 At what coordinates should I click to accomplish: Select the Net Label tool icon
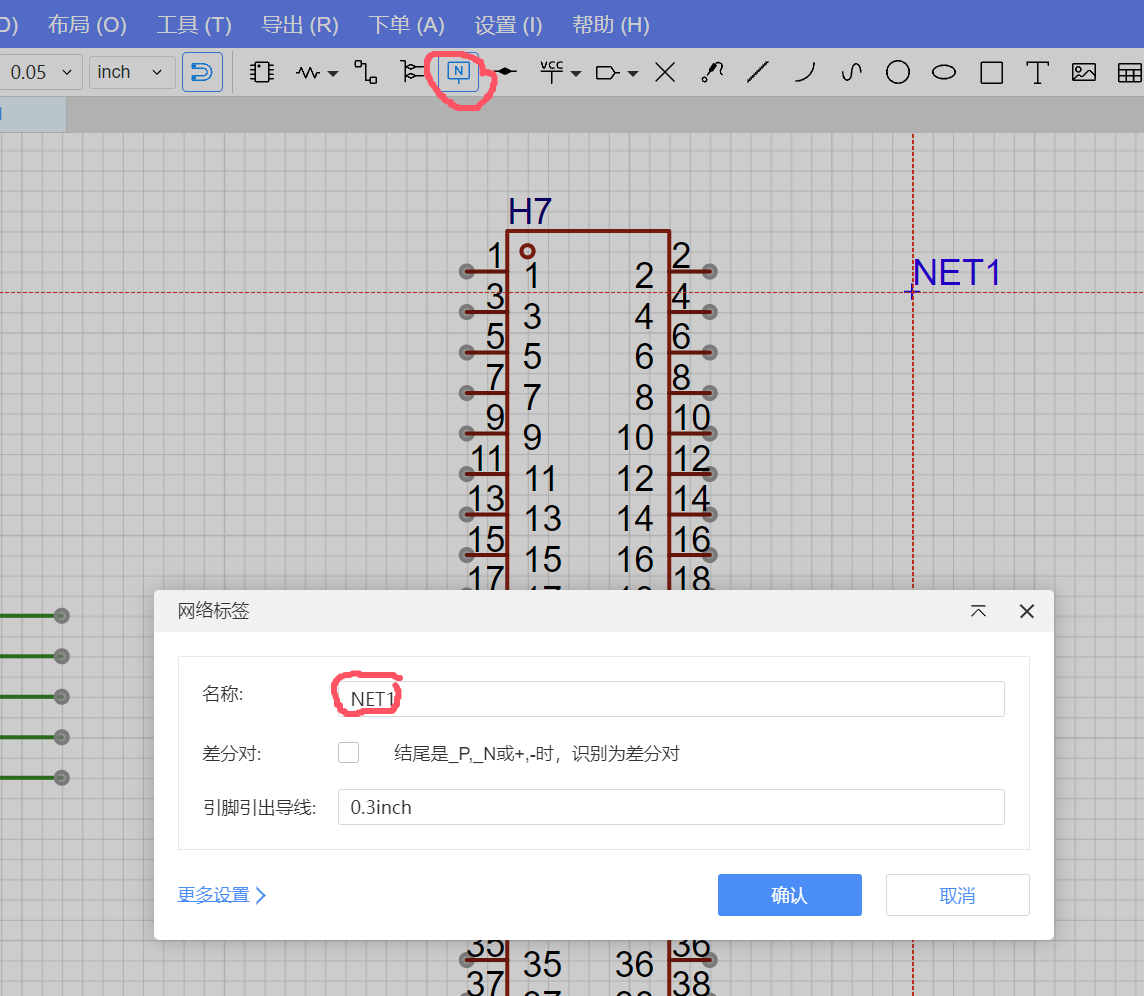[x=458, y=72]
